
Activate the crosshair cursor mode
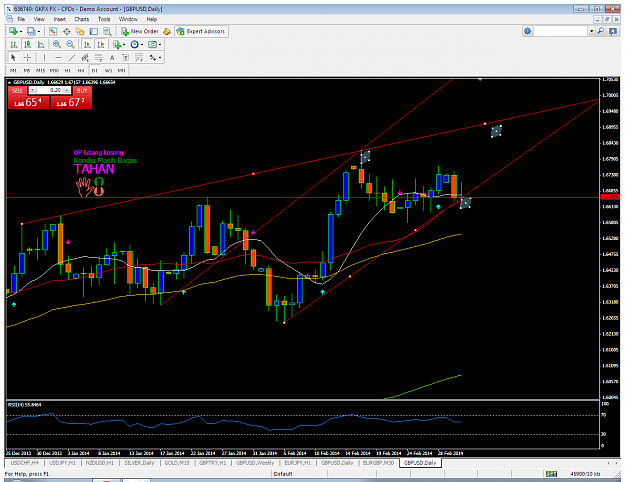pos(27,58)
